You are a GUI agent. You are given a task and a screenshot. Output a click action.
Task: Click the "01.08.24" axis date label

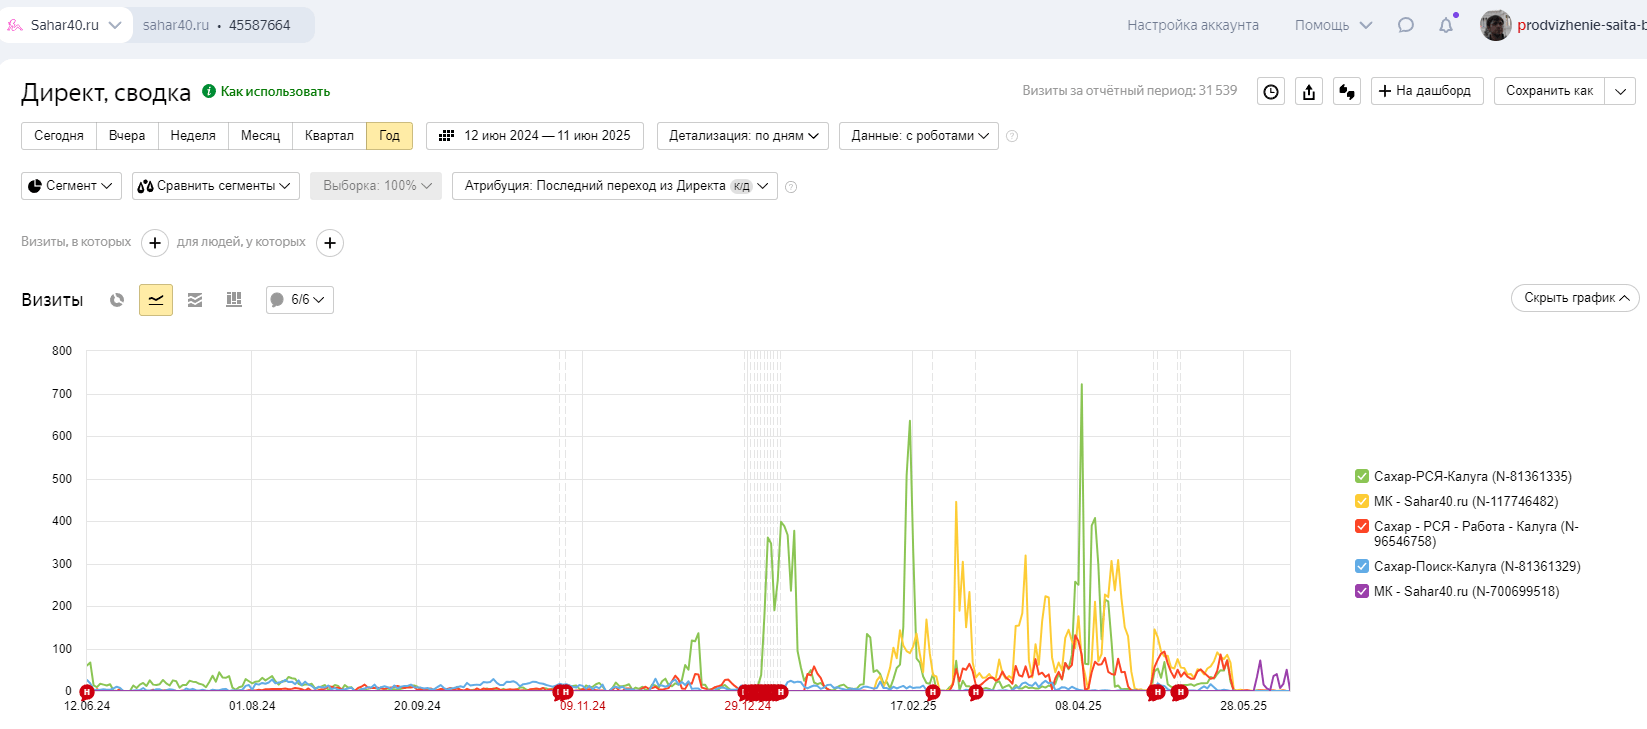pyautogui.click(x=252, y=706)
